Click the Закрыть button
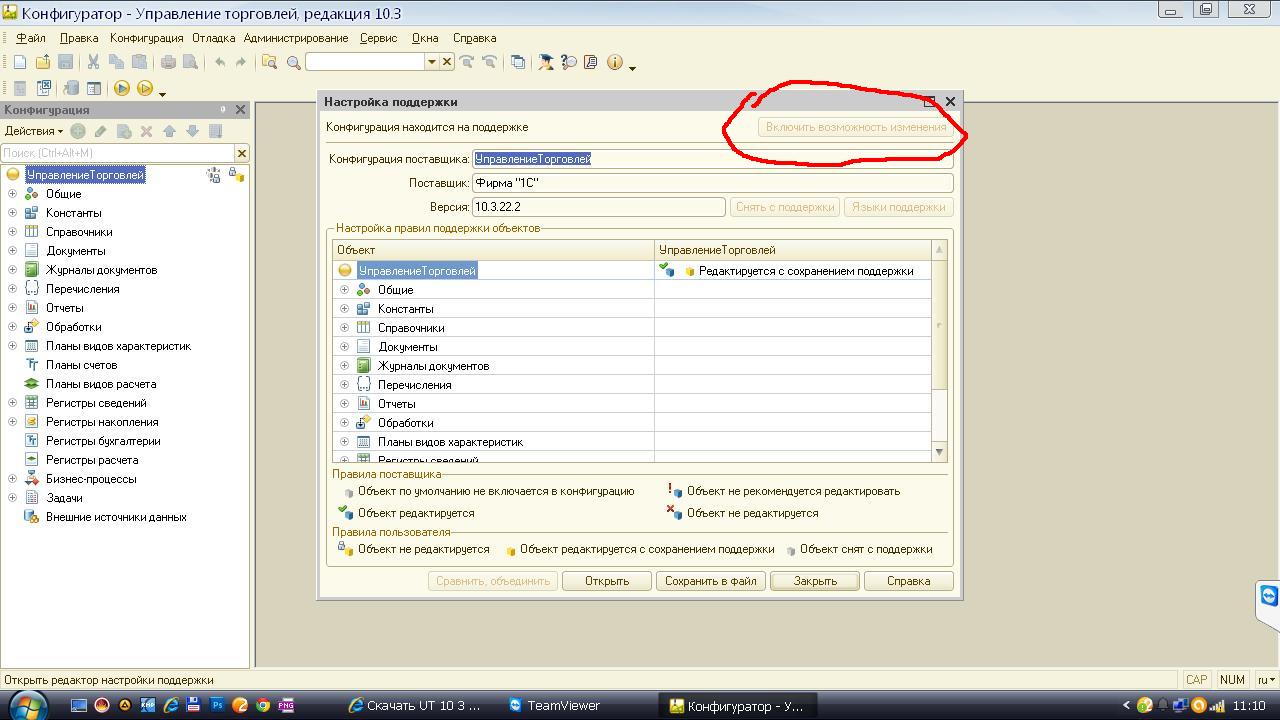The width and height of the screenshot is (1280, 720). click(x=815, y=581)
